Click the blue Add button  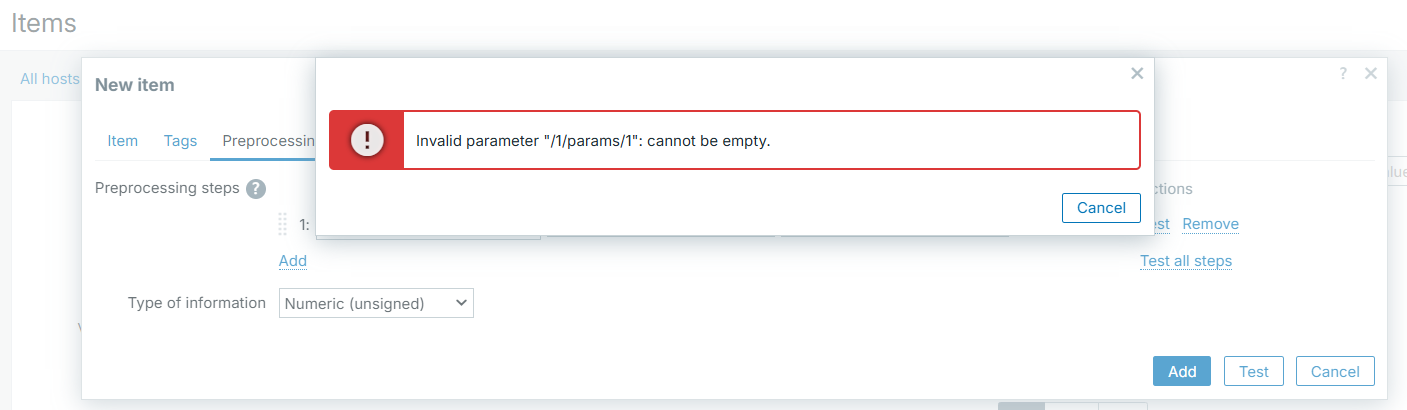tap(1182, 371)
